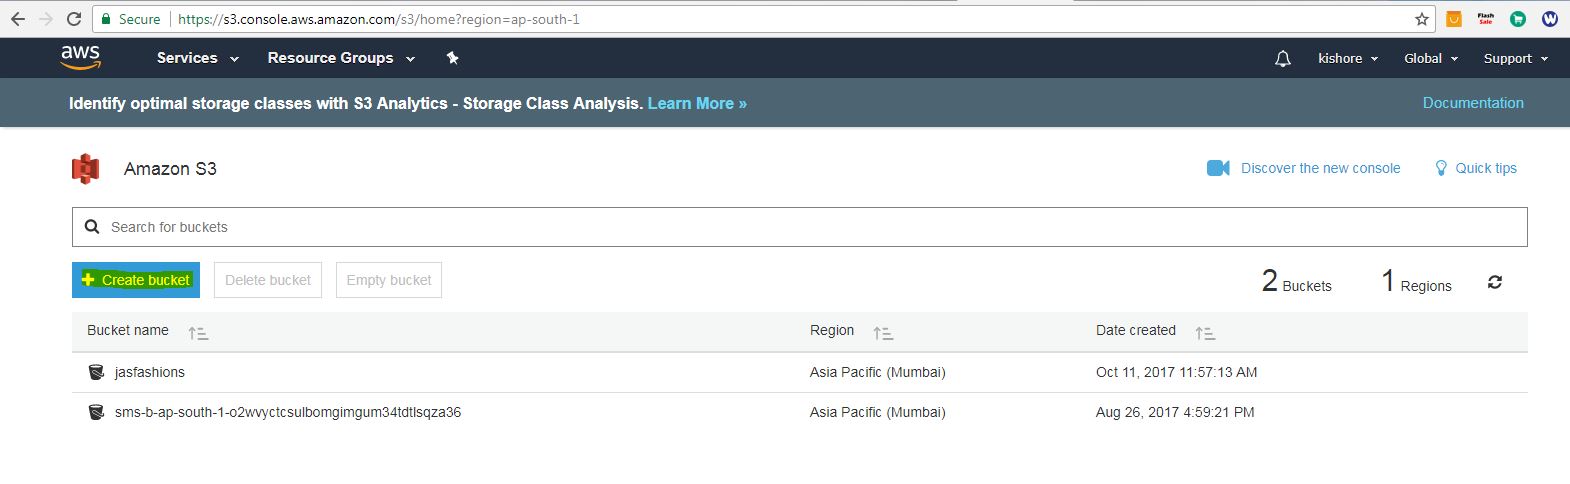
Task: Open the notifications bell icon
Action: (1282, 59)
